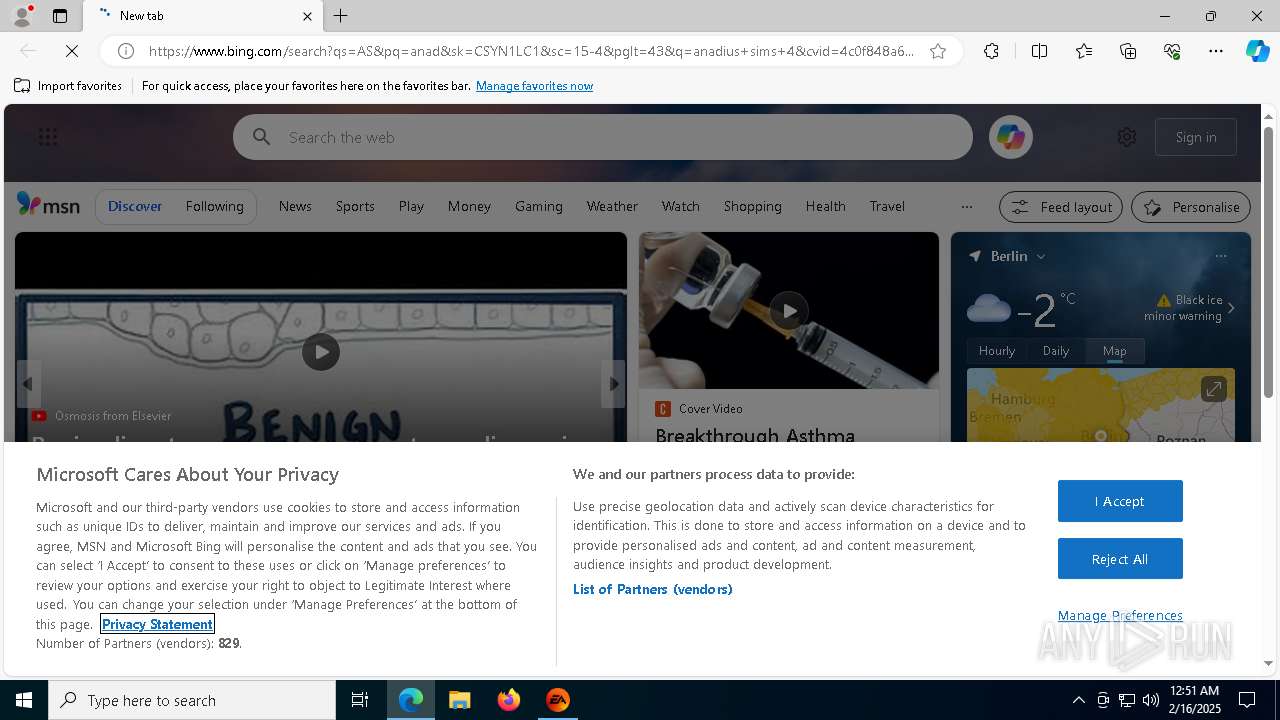Open Browser essentials icon
The height and width of the screenshot is (720, 1280).
(1172, 51)
